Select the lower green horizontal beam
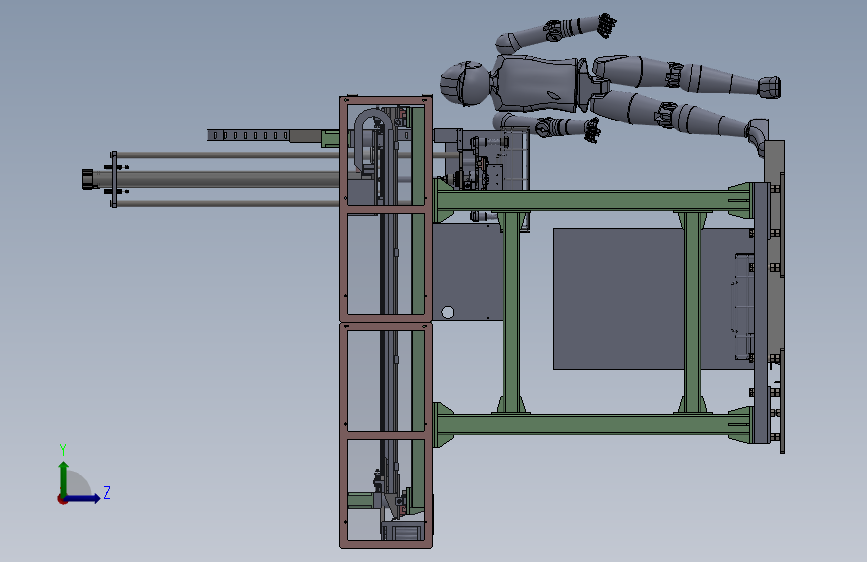Viewport: 867px width, 562px height. tap(592, 424)
